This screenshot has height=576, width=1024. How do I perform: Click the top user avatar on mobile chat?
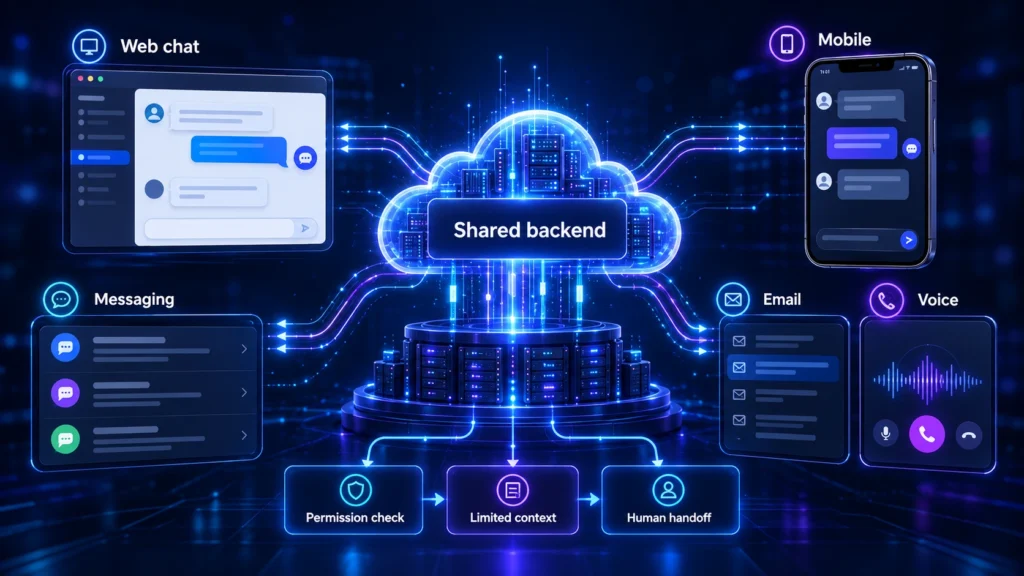824,101
